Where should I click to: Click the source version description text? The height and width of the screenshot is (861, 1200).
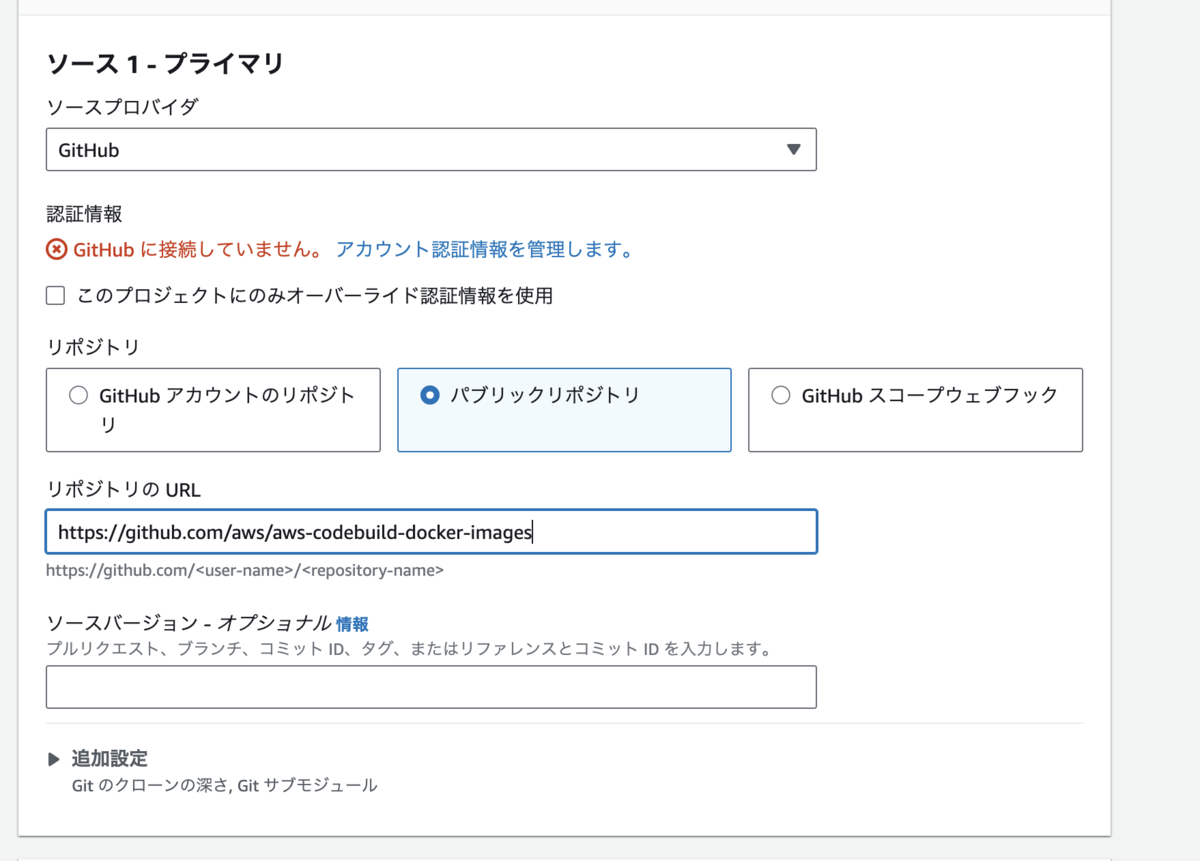pos(410,649)
